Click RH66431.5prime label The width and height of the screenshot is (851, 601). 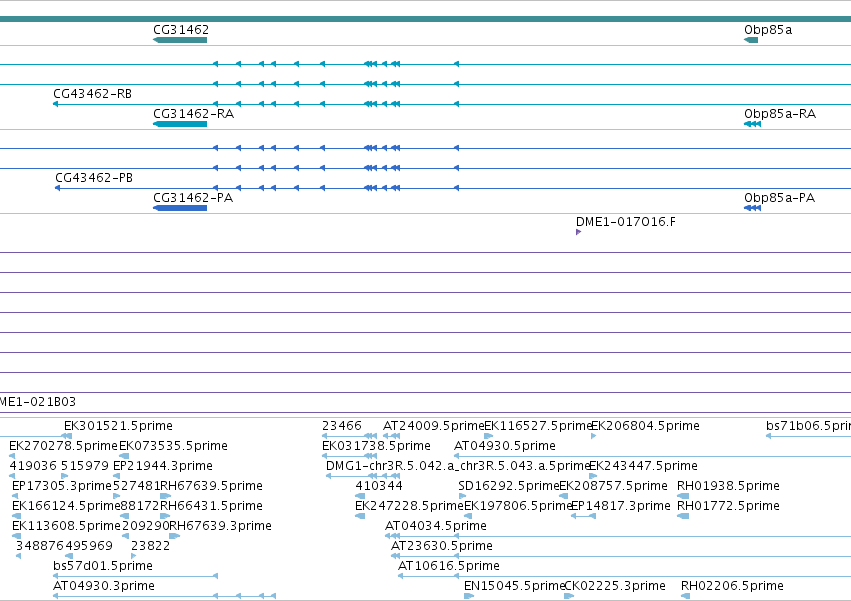pyautogui.click(x=212, y=506)
